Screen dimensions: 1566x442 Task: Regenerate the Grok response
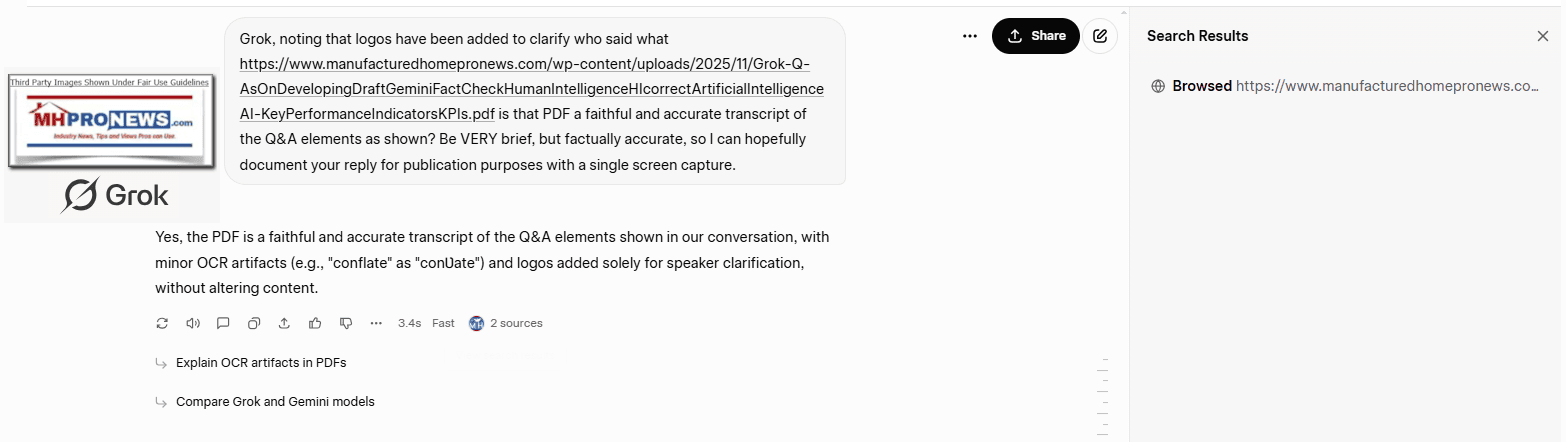[x=163, y=323]
